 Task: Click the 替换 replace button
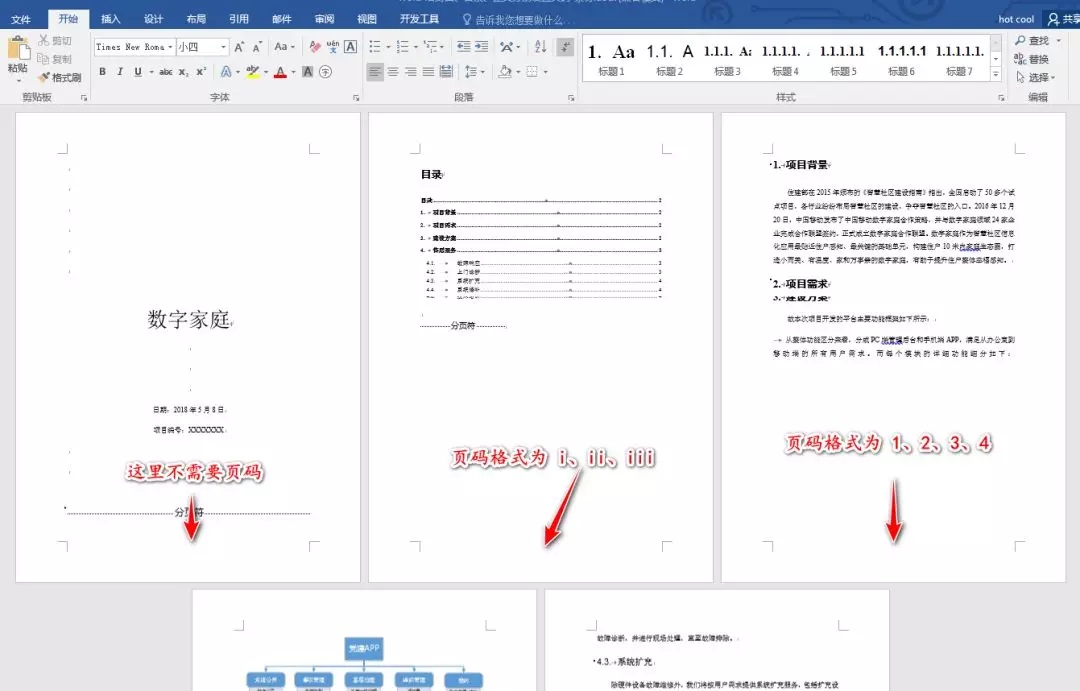(1032, 59)
